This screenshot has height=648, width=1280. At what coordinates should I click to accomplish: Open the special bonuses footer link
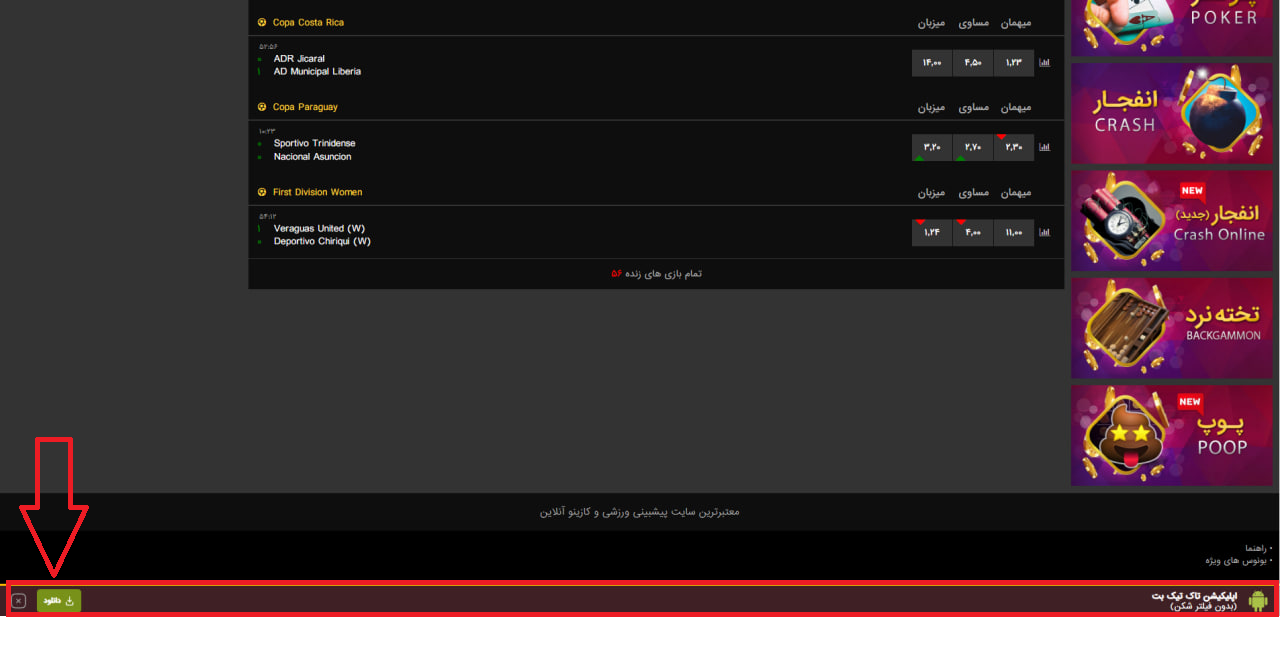pos(1240,561)
